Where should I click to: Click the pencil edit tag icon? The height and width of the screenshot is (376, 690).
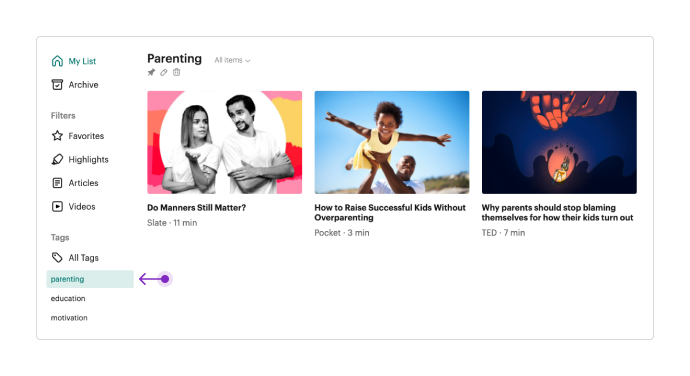tap(164, 72)
